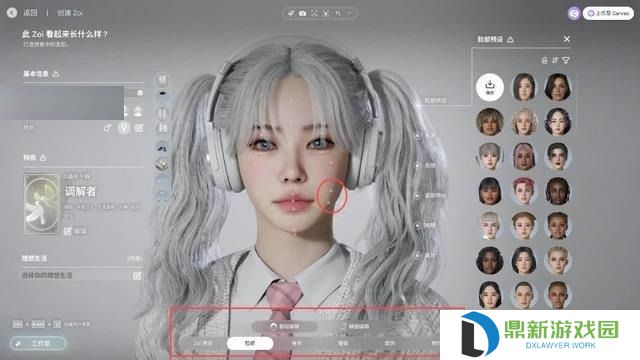Click the frame icon right of the camera
This screenshot has height=360, width=640.
[x=314, y=13]
